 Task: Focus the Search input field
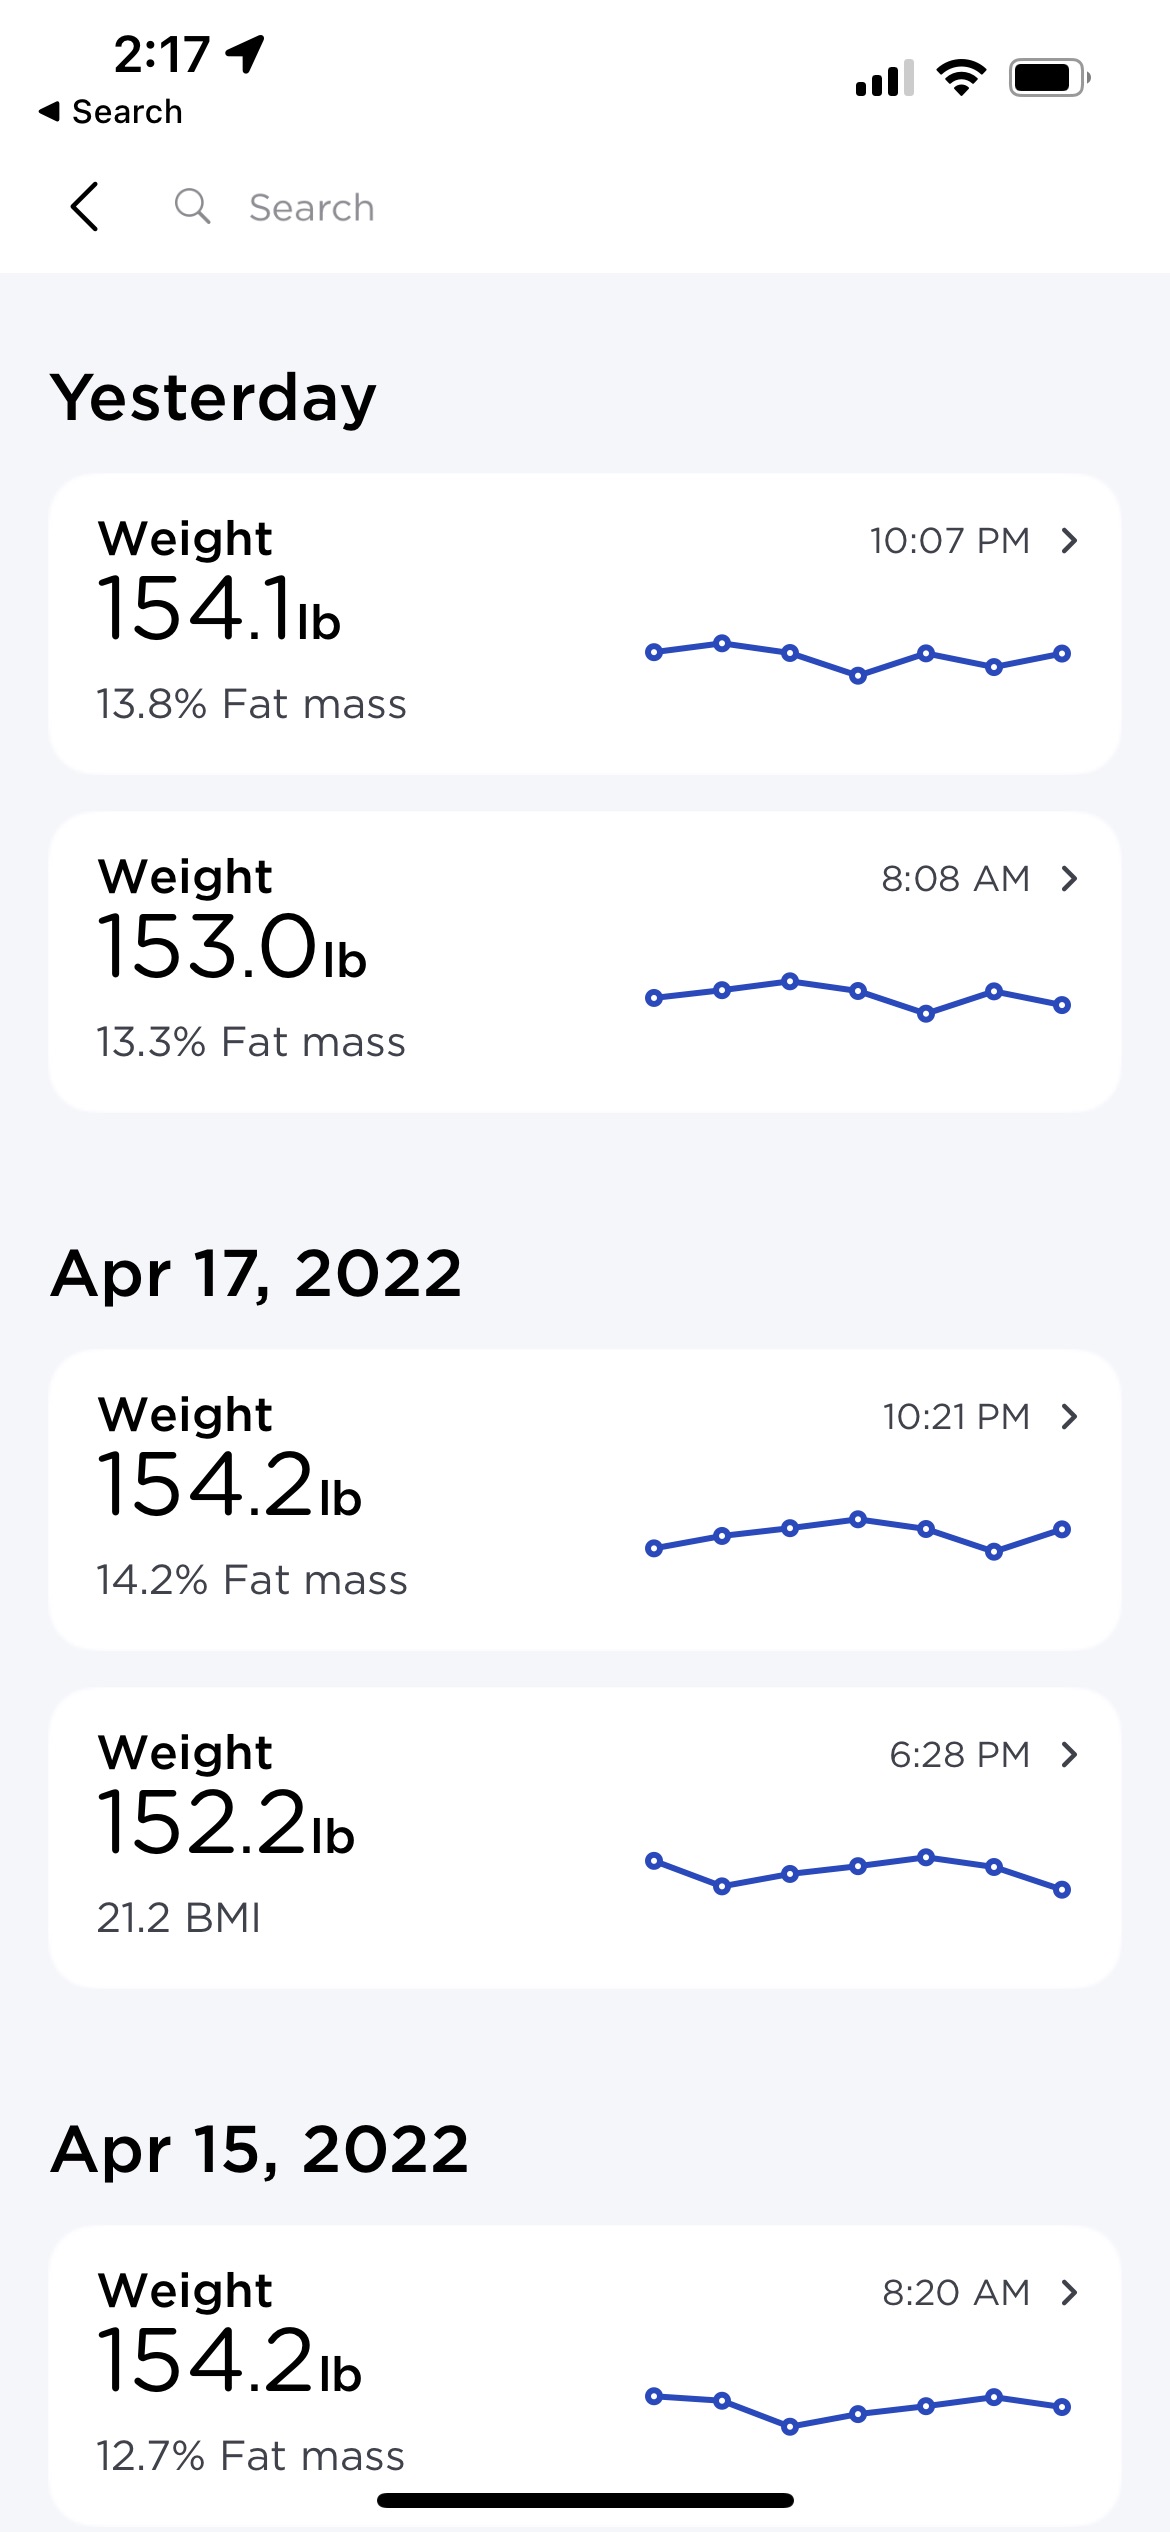pos(640,207)
